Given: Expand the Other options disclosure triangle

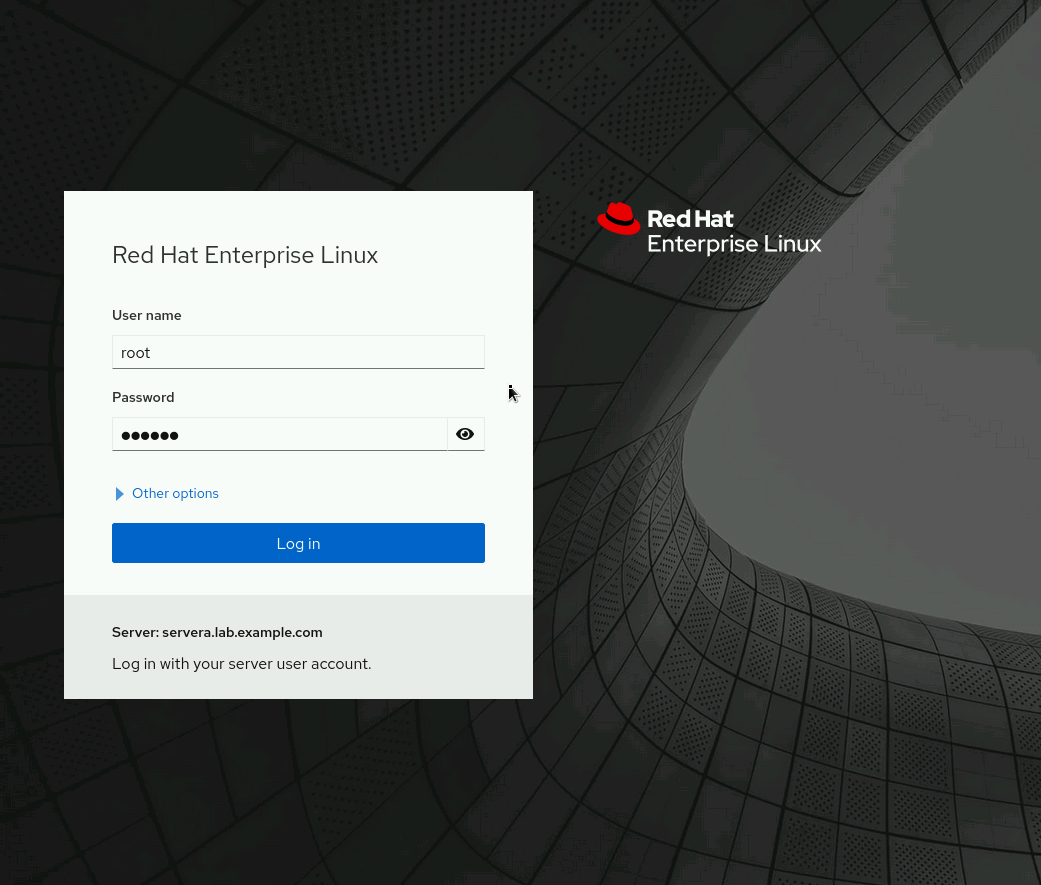Looking at the screenshot, I should pos(120,494).
